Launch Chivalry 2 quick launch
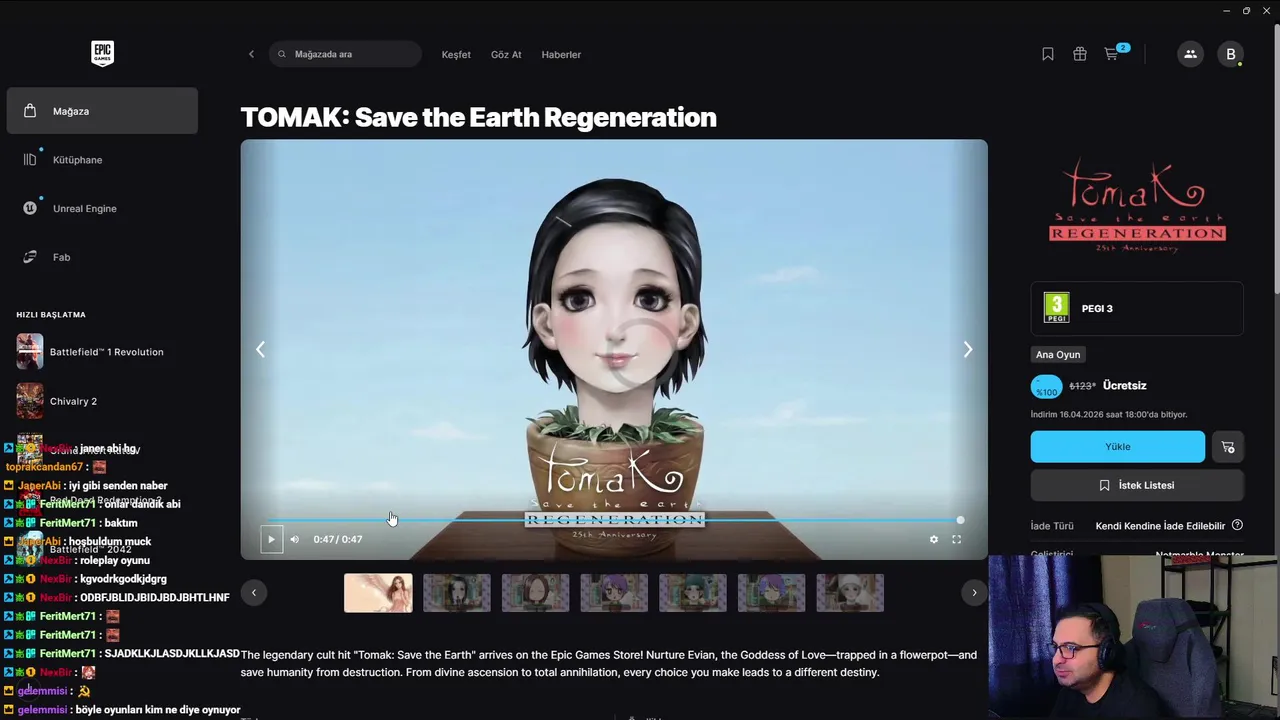This screenshot has width=1280, height=720. [x=102, y=401]
